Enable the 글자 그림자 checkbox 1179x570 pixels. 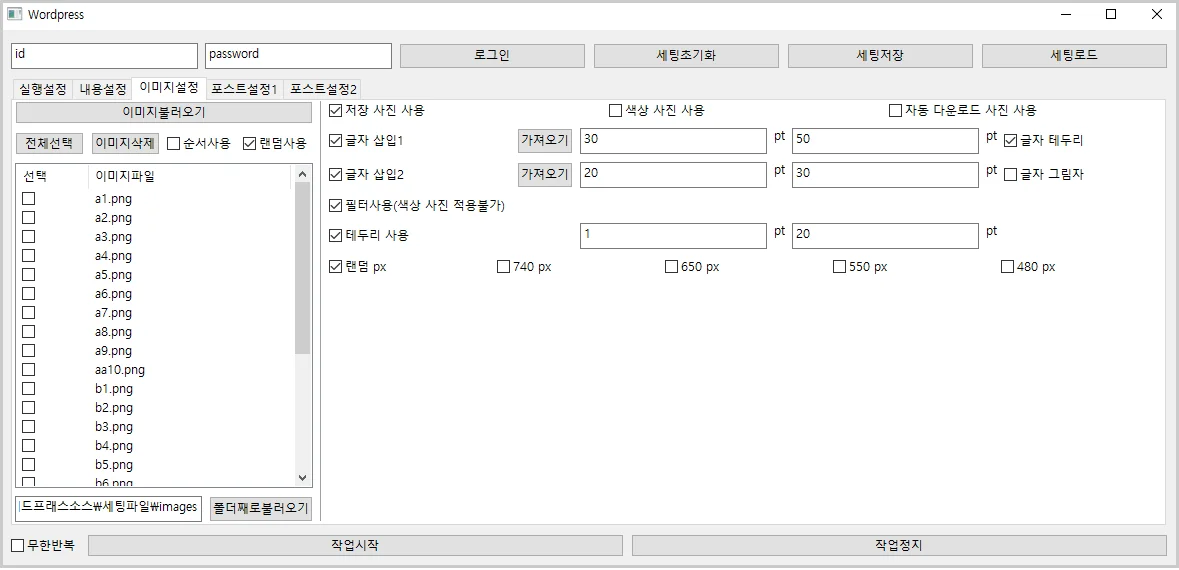coord(1011,174)
